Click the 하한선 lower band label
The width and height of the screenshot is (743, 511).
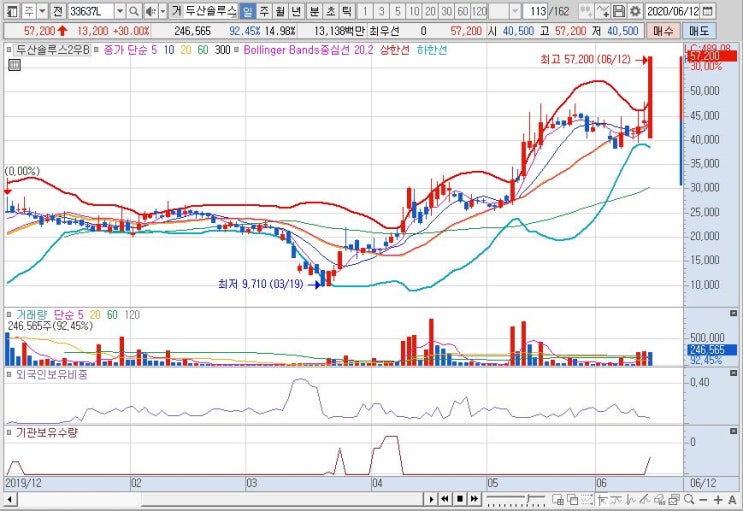click(432, 50)
